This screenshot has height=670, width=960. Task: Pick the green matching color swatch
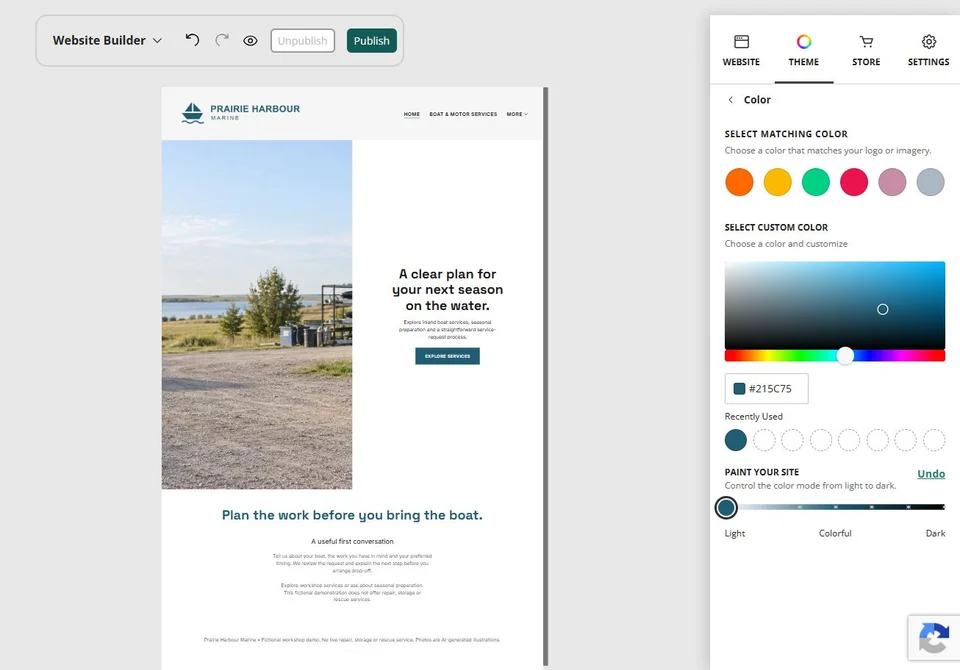816,183
